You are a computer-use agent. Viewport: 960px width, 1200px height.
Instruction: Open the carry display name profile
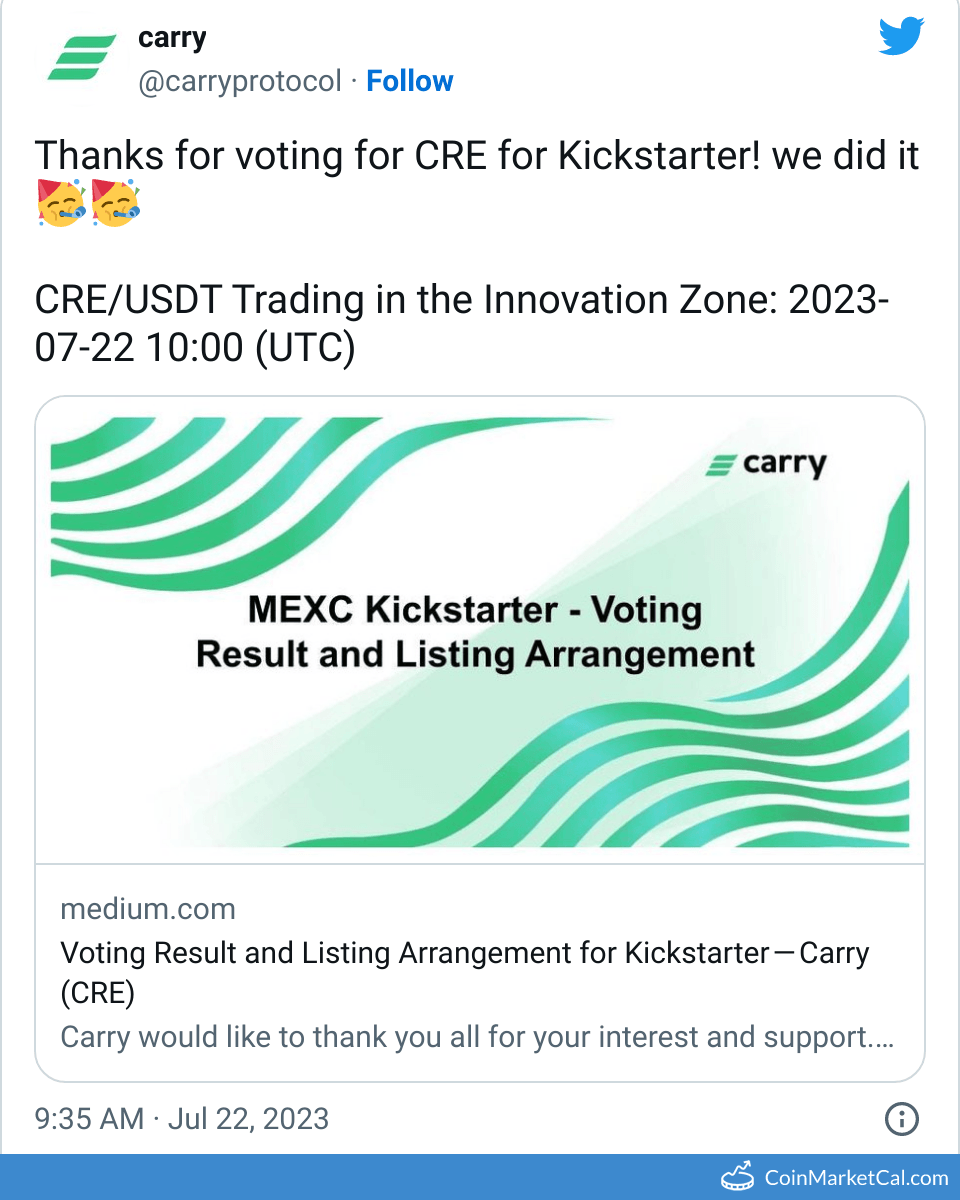(171, 38)
